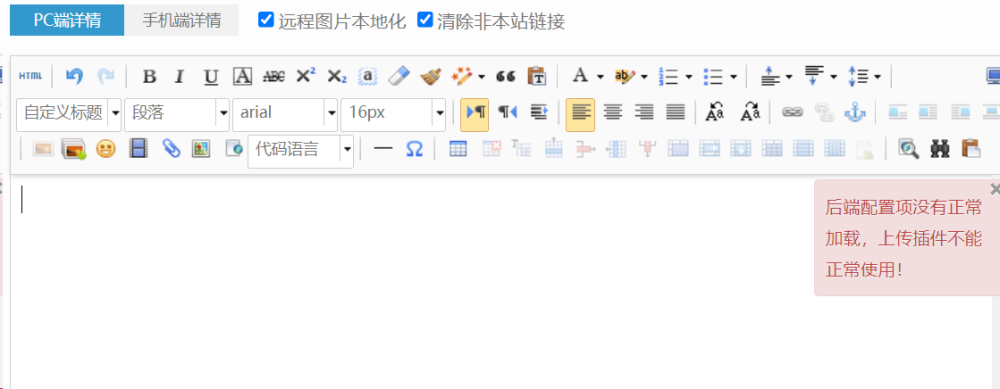Uncheck 远程图片本地化 checkbox
Viewport: 1000px width, 389px height.
266,20
